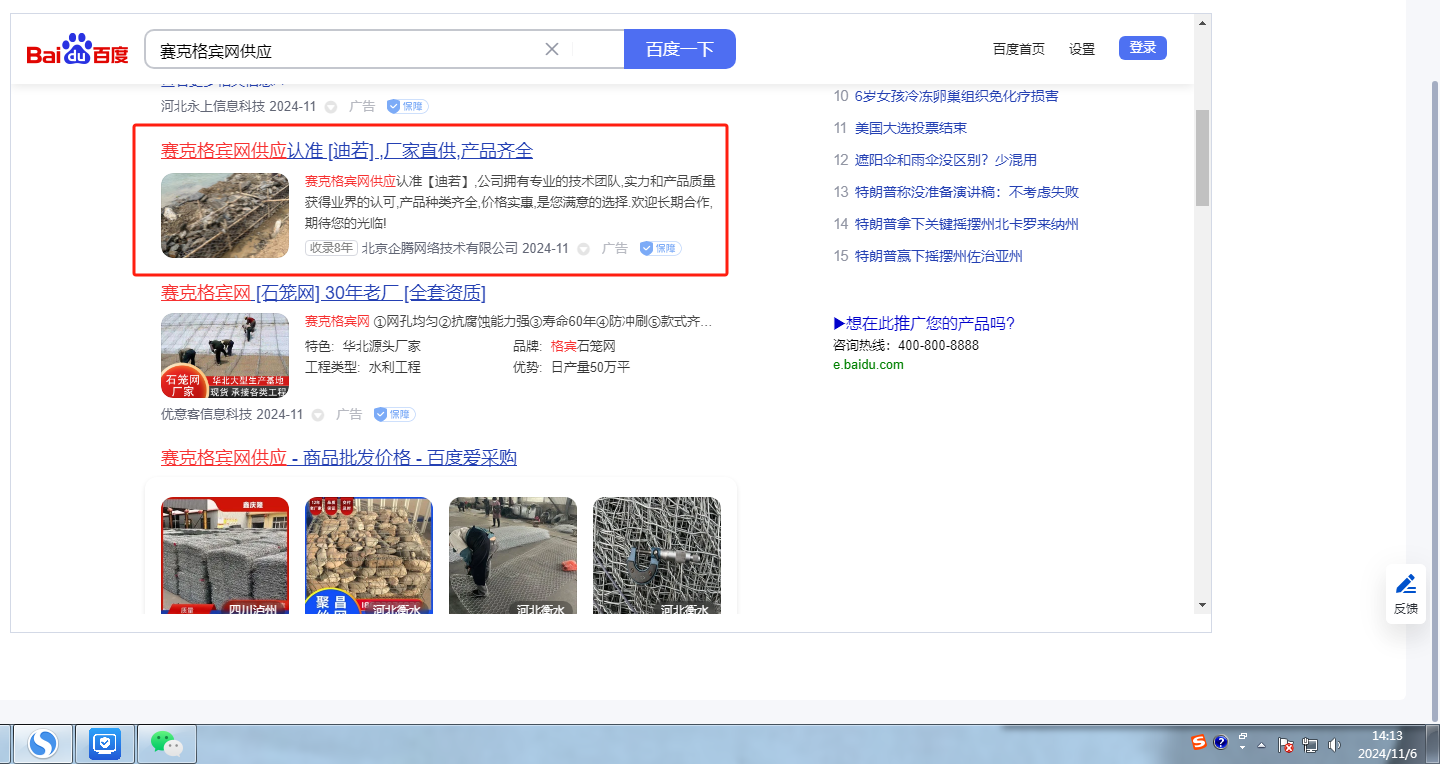Open the blue shield app in taskbar
The height and width of the screenshot is (764, 1440).
pos(105,744)
